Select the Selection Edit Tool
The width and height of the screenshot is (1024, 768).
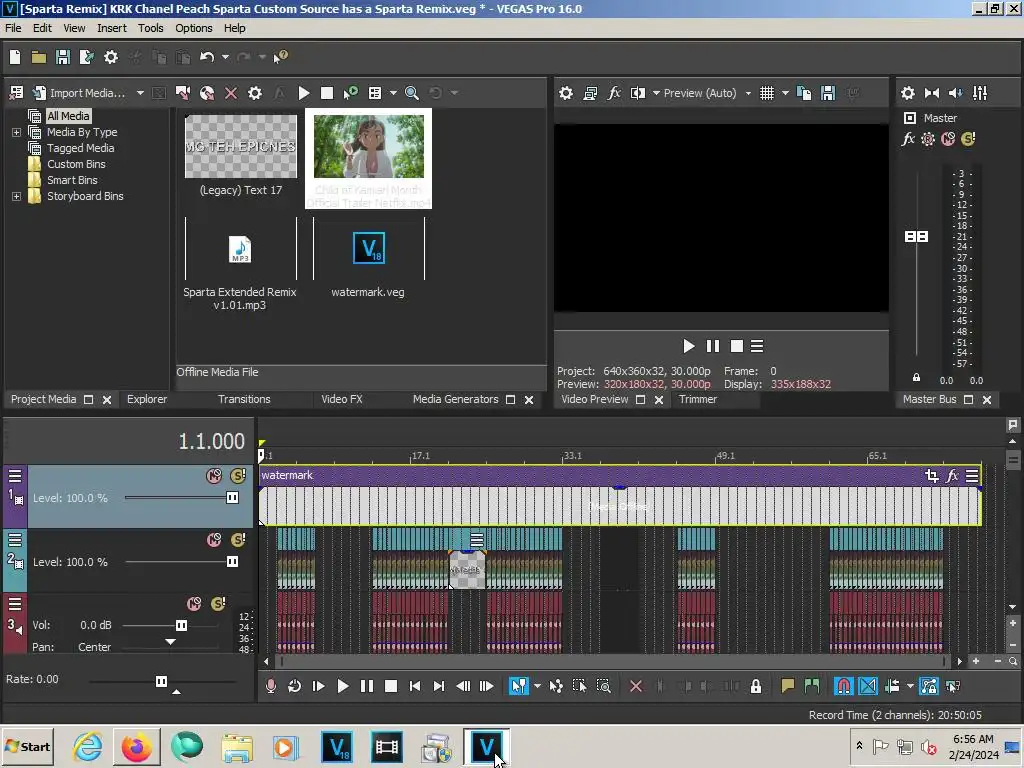(579, 686)
